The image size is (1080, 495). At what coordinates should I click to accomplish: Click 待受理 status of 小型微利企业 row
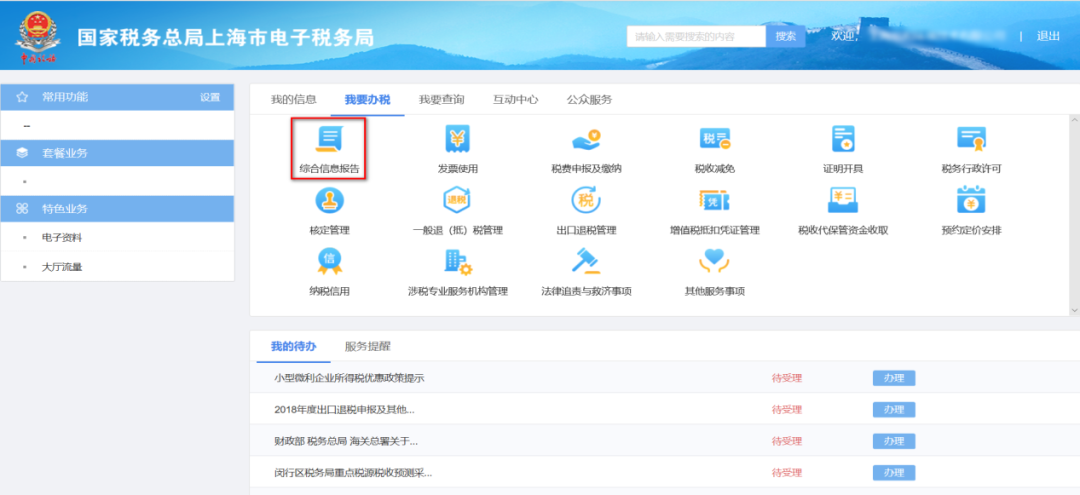point(787,378)
